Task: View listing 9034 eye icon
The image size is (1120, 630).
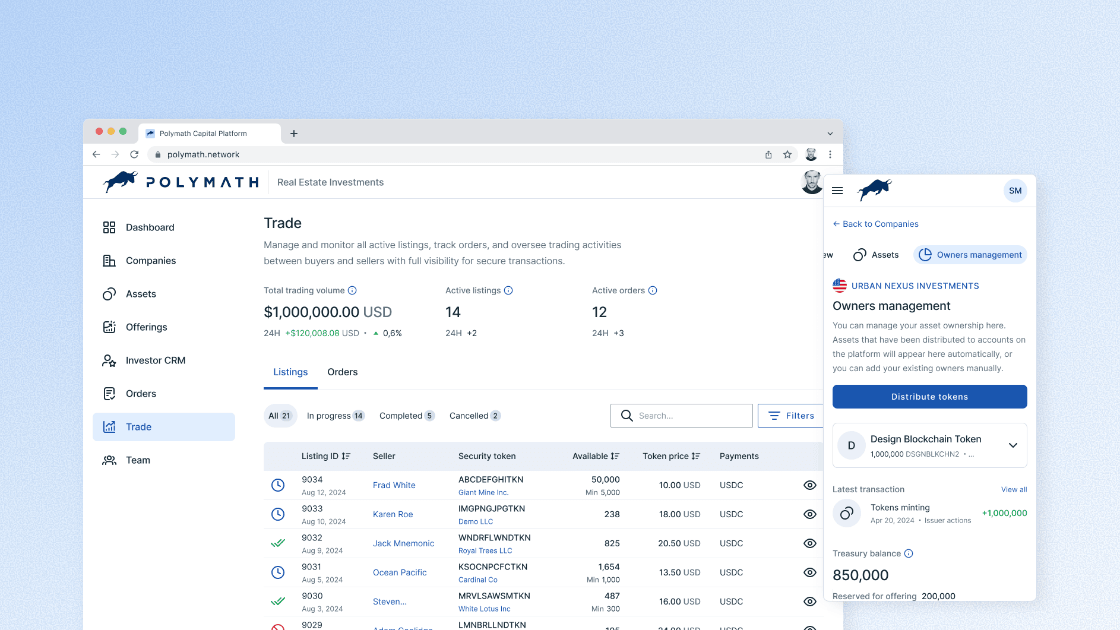Action: point(809,485)
